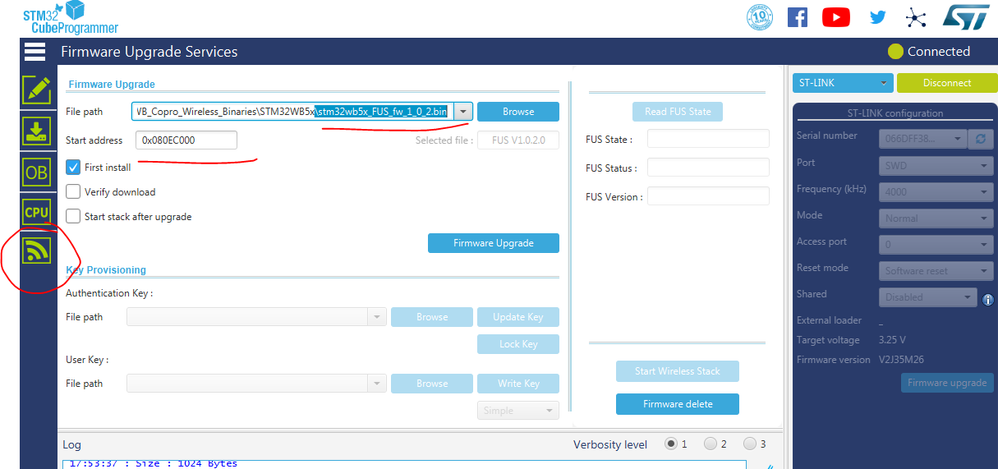Open the hamburger menu
Image resolution: width=998 pixels, height=469 pixels.
[x=34, y=52]
